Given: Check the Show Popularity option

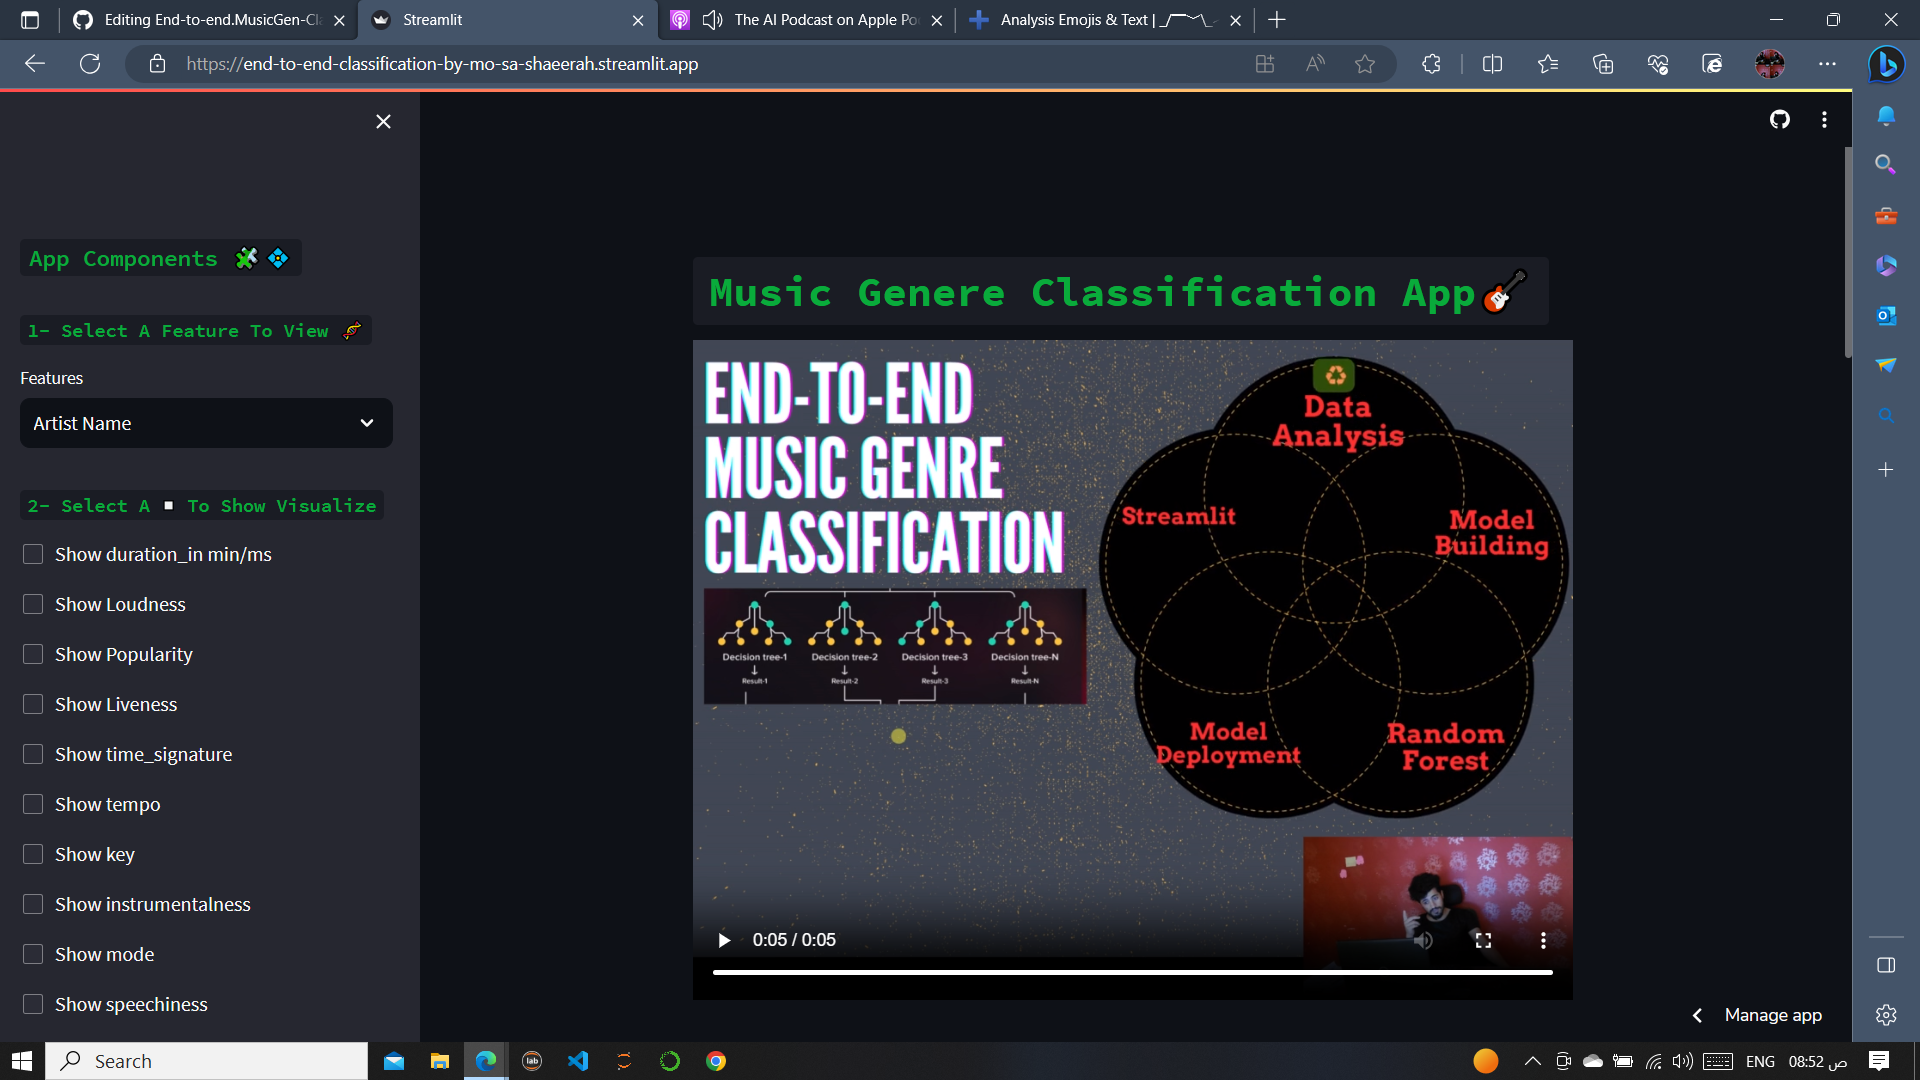Looking at the screenshot, I should 33,654.
